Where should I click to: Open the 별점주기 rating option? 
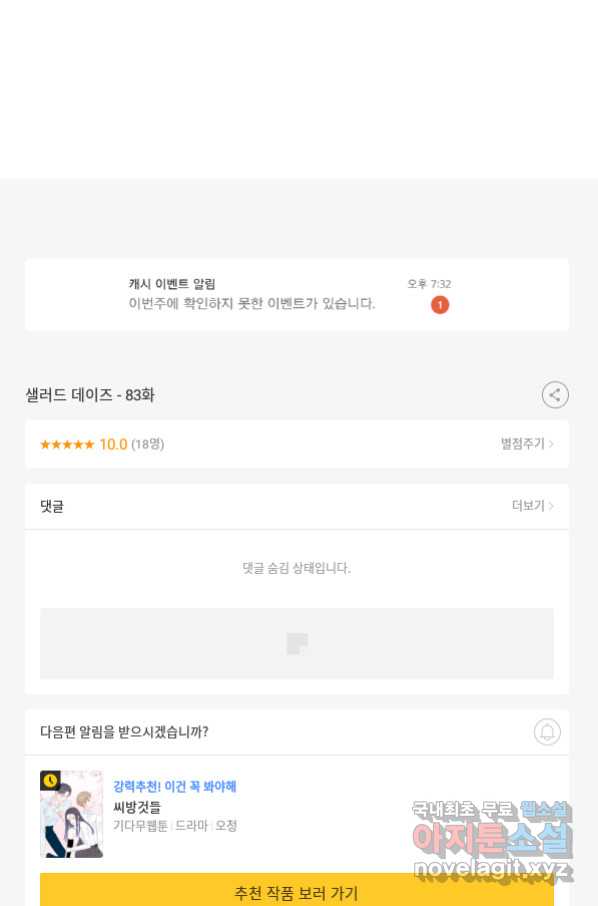tap(522, 444)
